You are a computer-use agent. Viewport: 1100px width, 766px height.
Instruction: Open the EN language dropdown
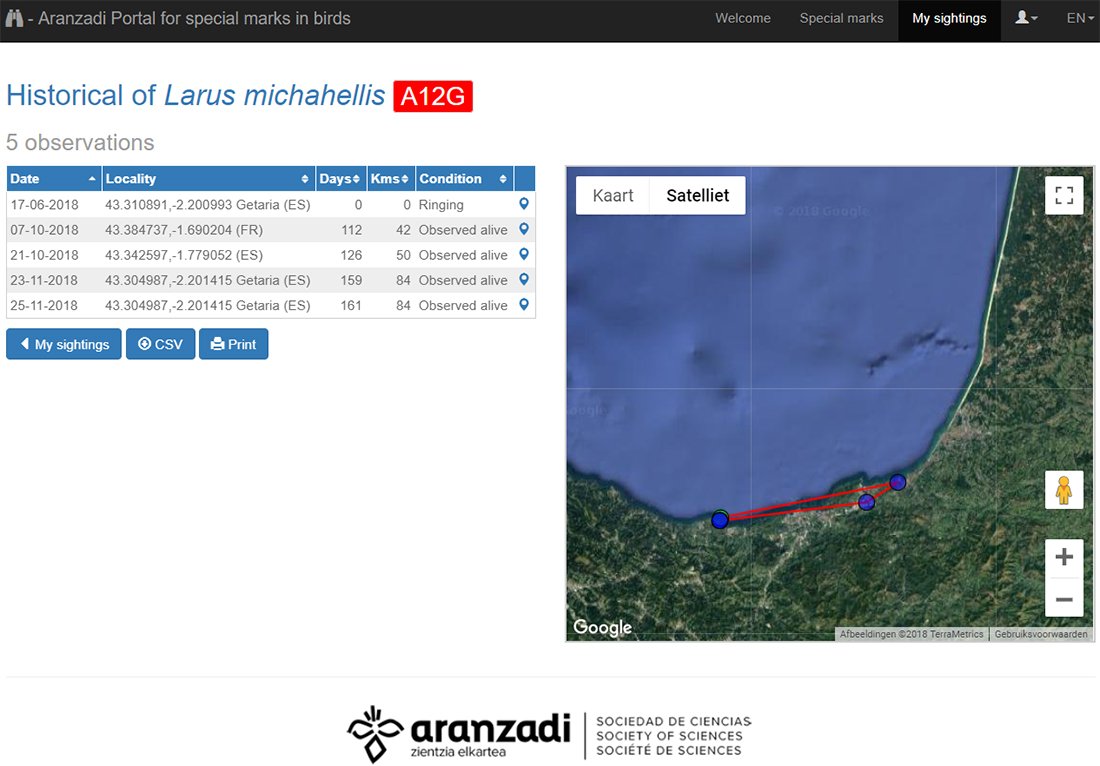coord(1079,18)
